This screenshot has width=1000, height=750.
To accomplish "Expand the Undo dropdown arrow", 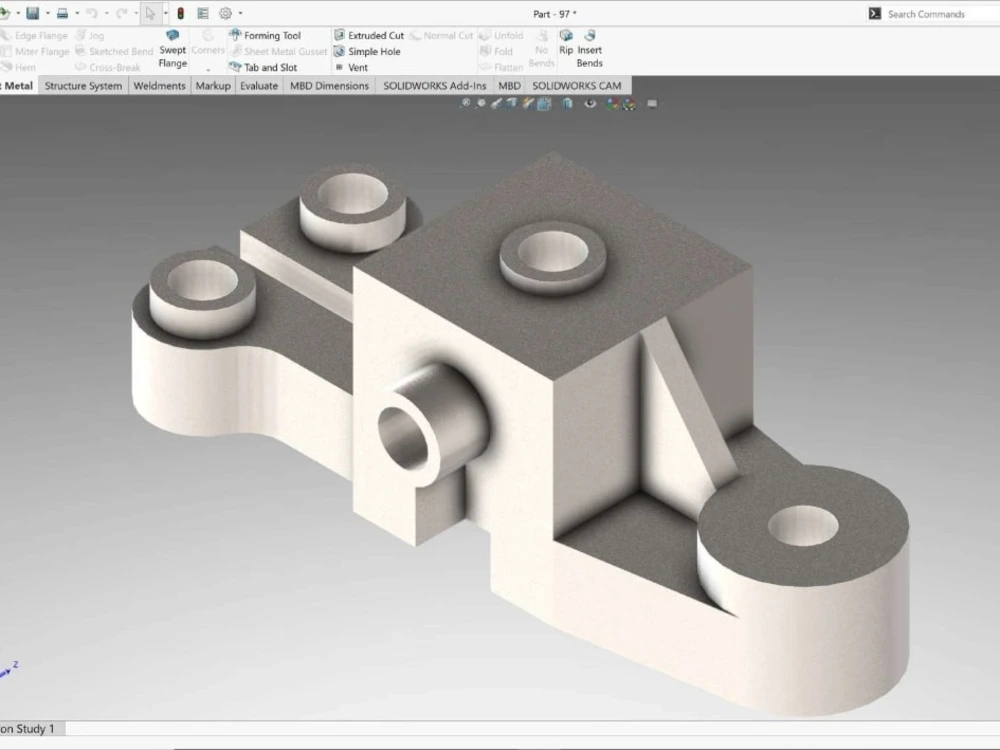I will tap(106, 13).
